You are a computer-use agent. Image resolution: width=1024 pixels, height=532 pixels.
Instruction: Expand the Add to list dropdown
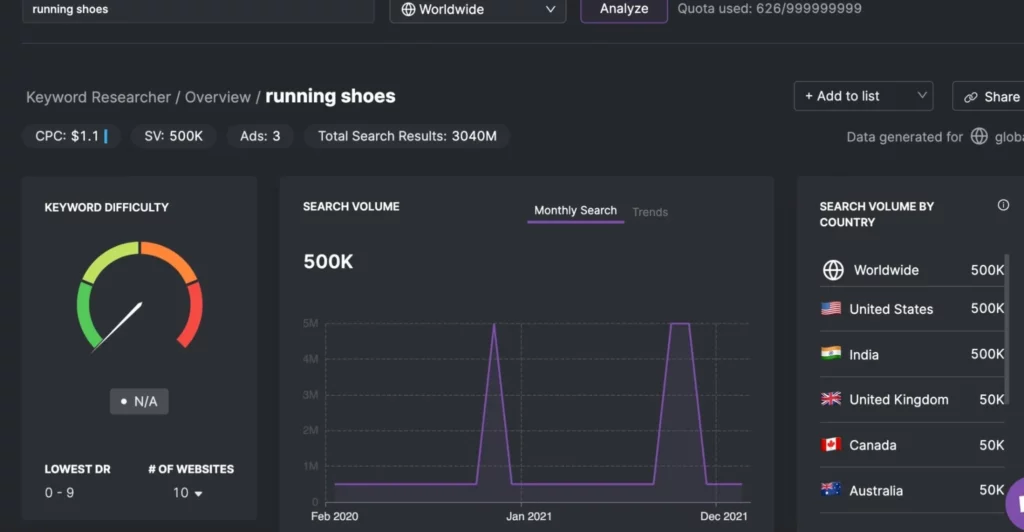coord(862,96)
